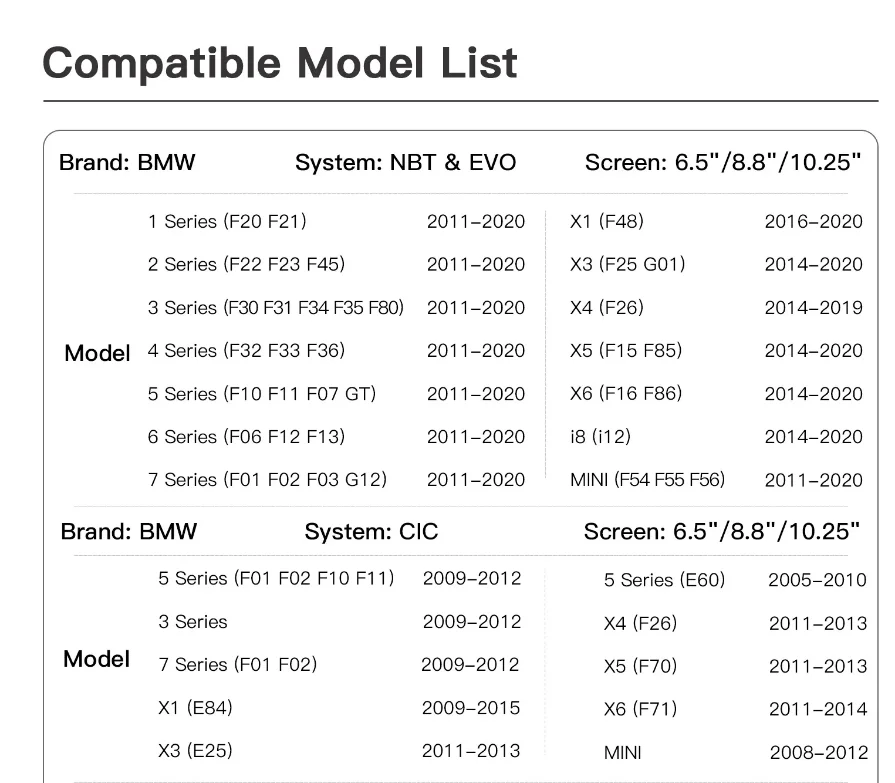Click the Compatible Model List heading

(280, 64)
